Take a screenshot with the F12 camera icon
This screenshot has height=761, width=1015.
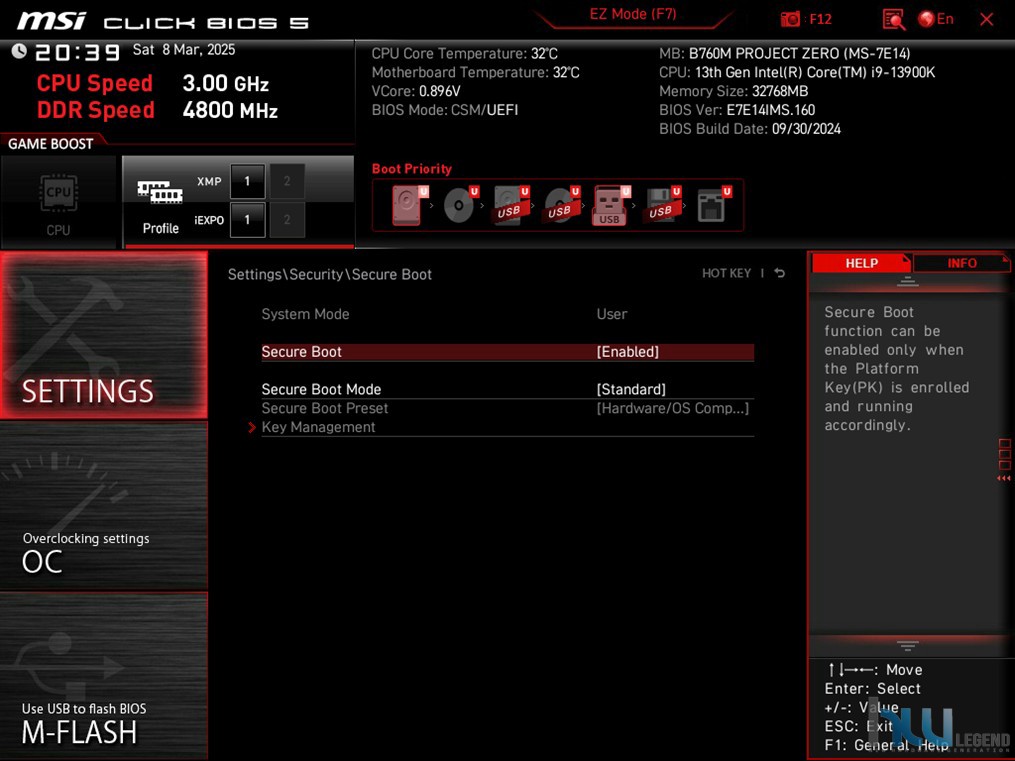pos(790,19)
